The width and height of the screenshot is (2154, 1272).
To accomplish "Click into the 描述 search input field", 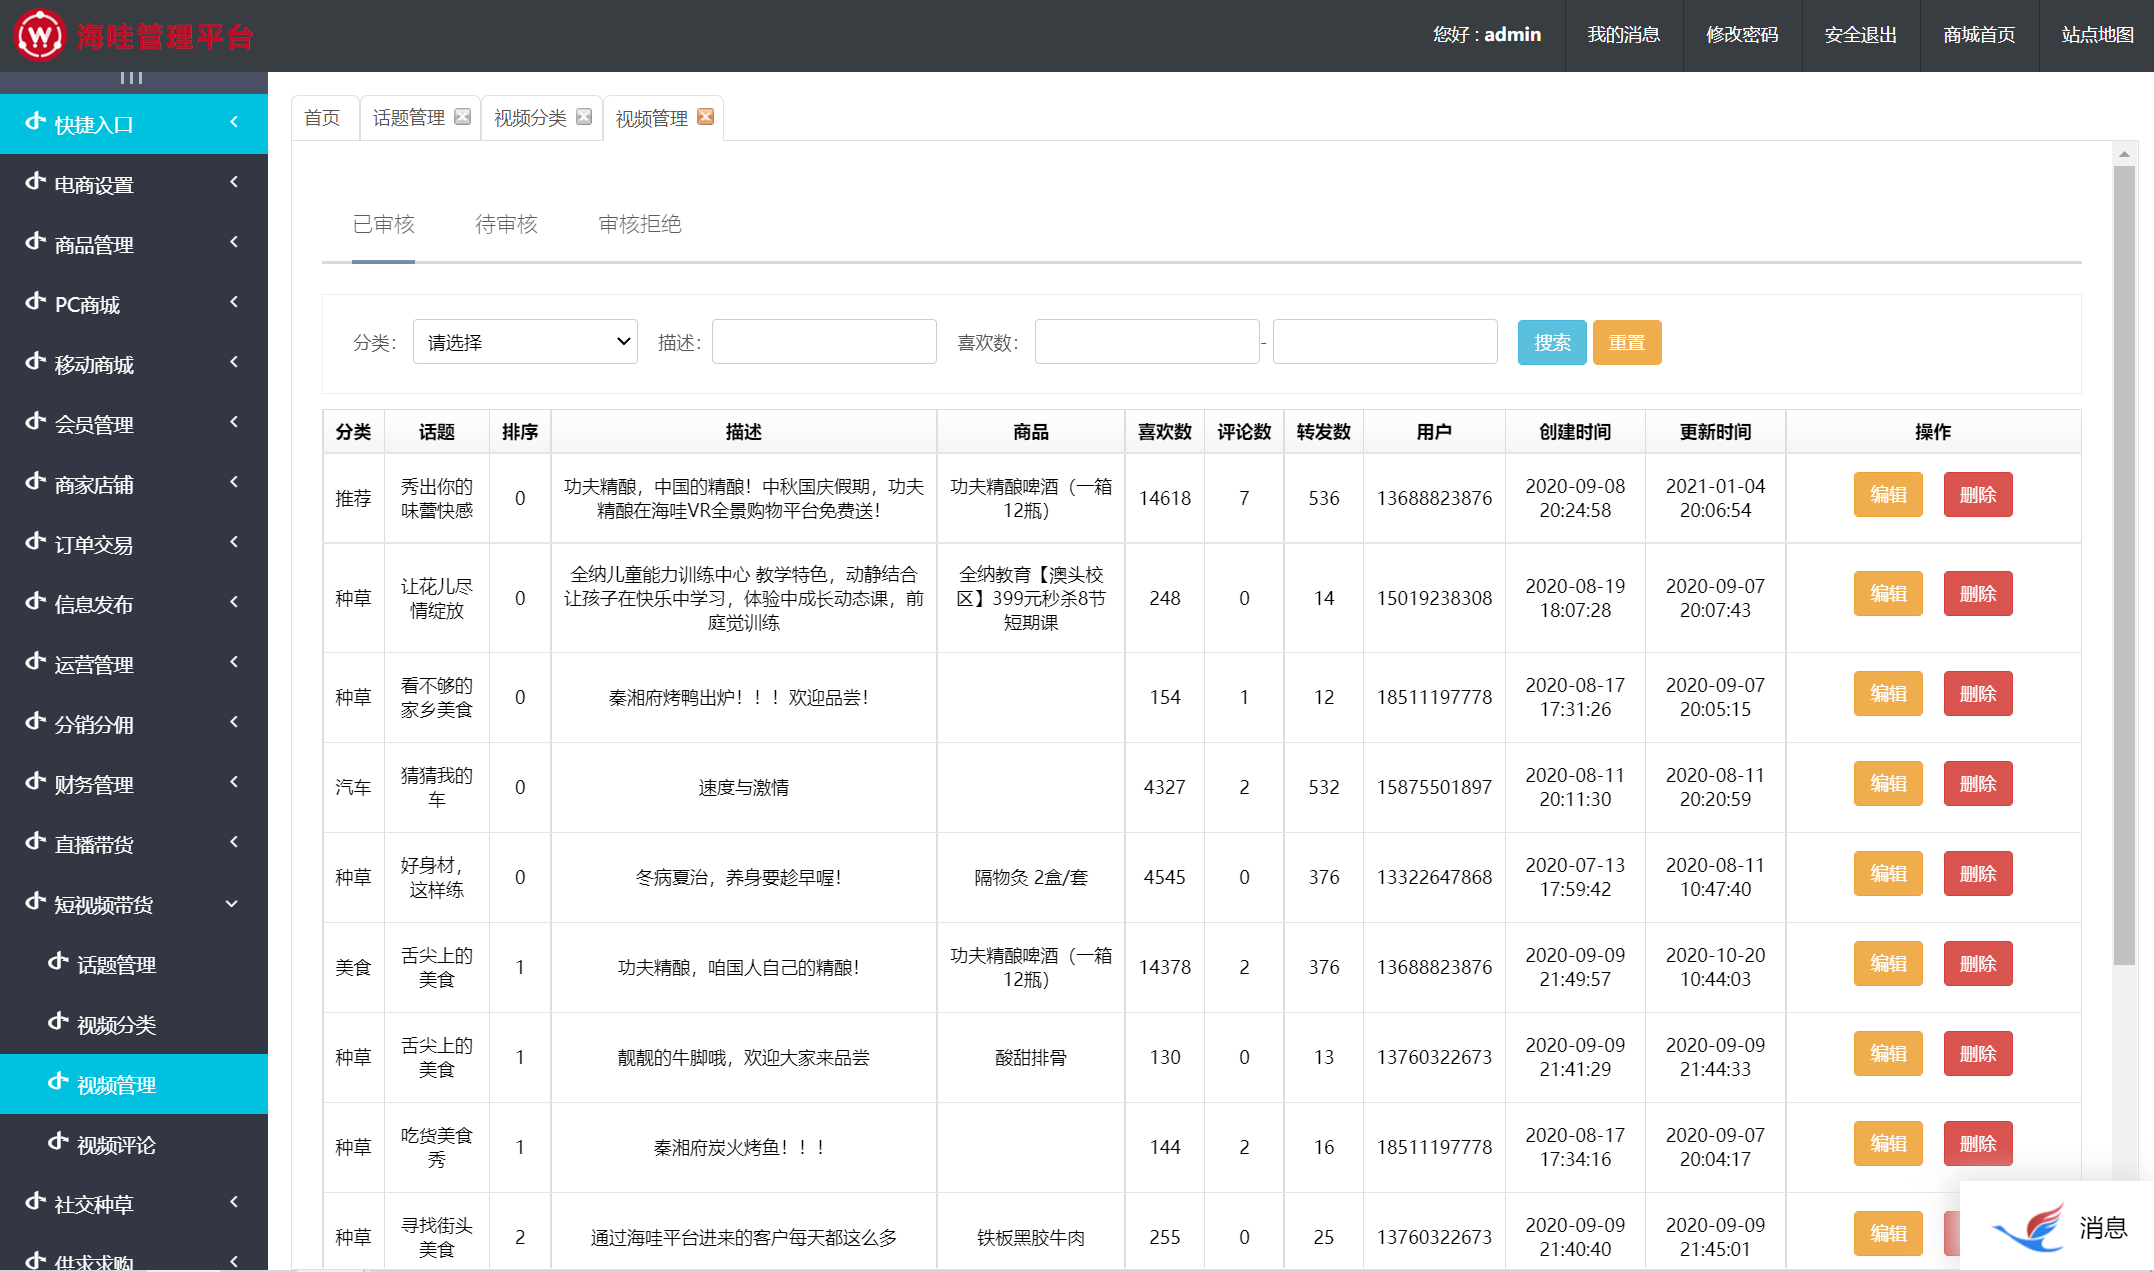I will pyautogui.click(x=824, y=342).
